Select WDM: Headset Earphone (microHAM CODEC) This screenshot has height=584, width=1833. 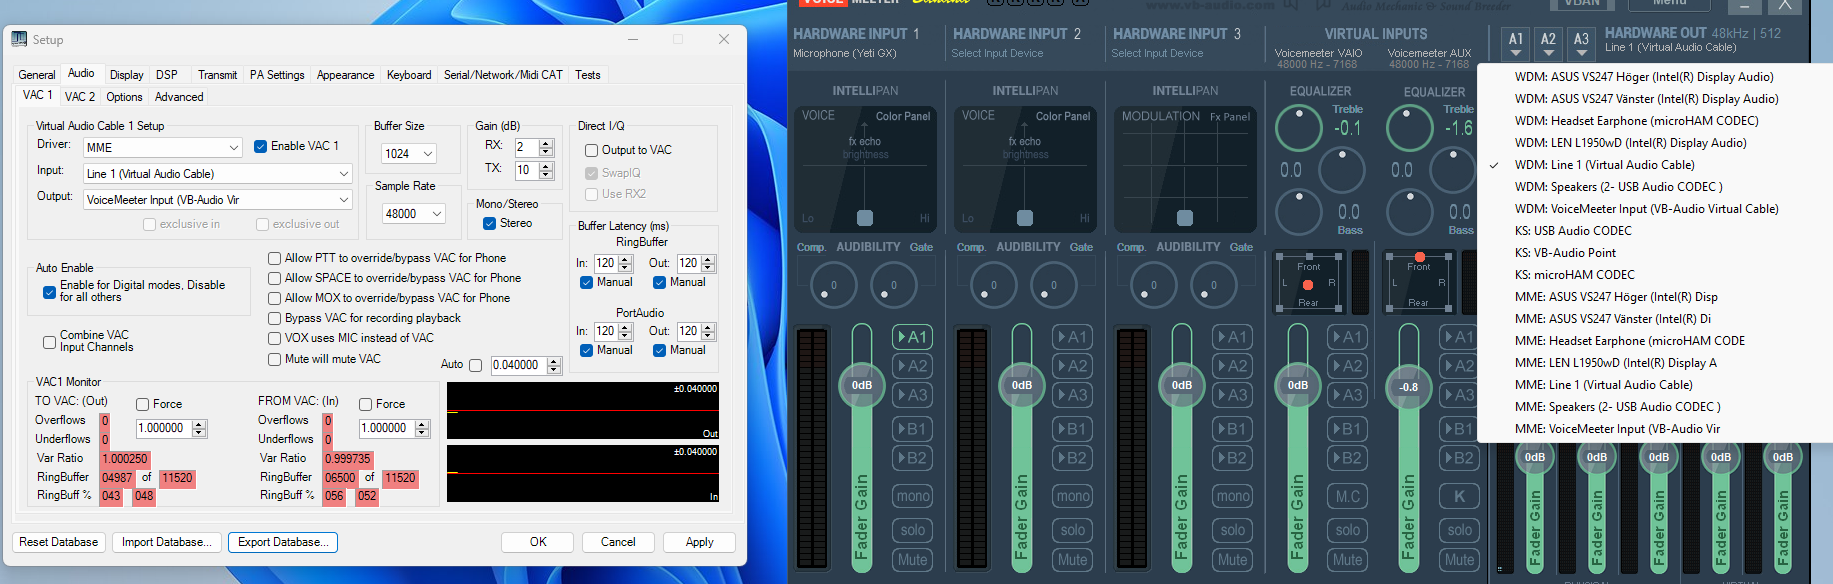point(1655,121)
